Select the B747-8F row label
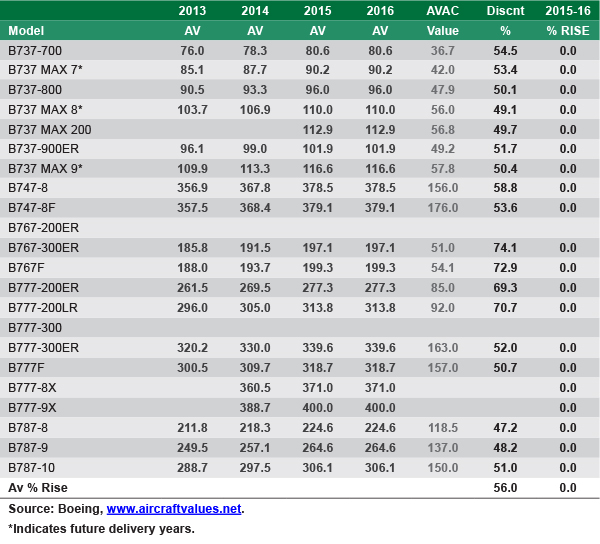Screen dimensions: 600x544 (35, 208)
